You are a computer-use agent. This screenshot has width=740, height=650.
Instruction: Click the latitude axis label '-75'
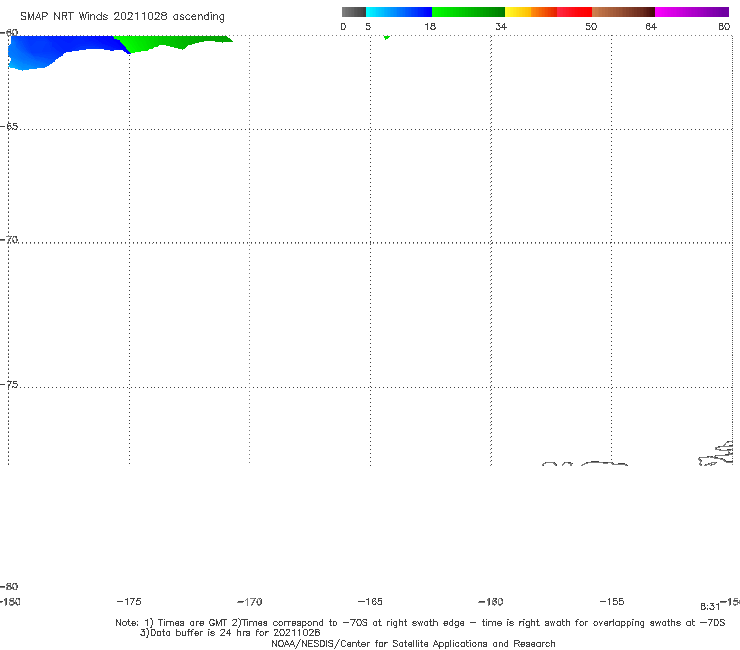pos(9,385)
